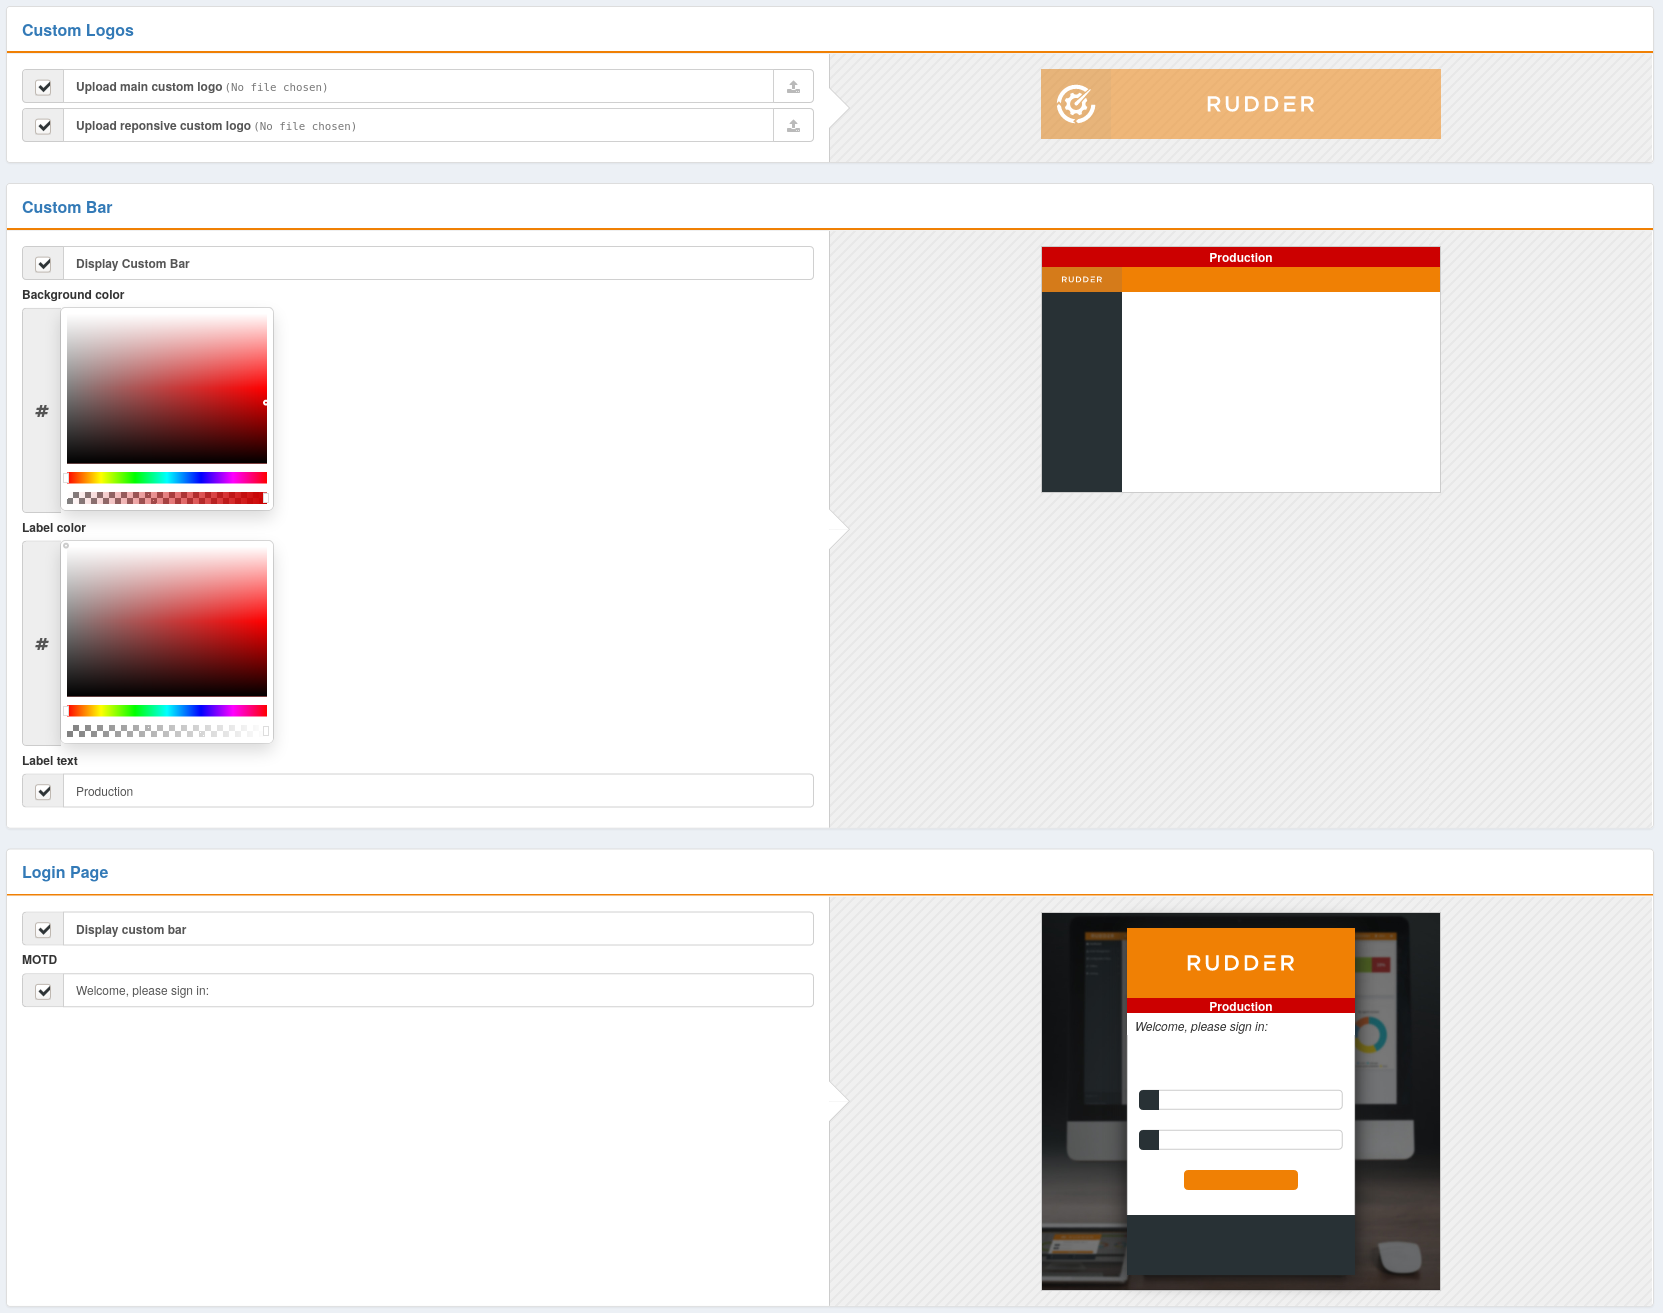Click the orange sign-in button in login preview
The image size is (1663, 1313).
1240,1180
